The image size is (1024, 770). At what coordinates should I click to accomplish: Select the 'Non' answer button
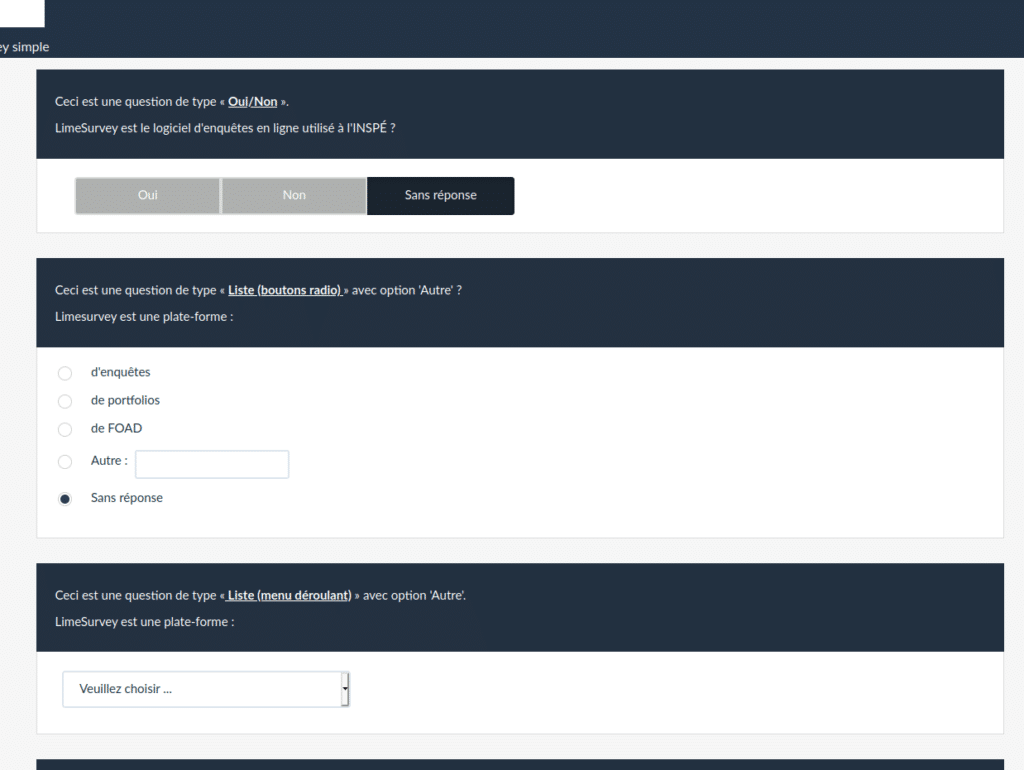[294, 195]
